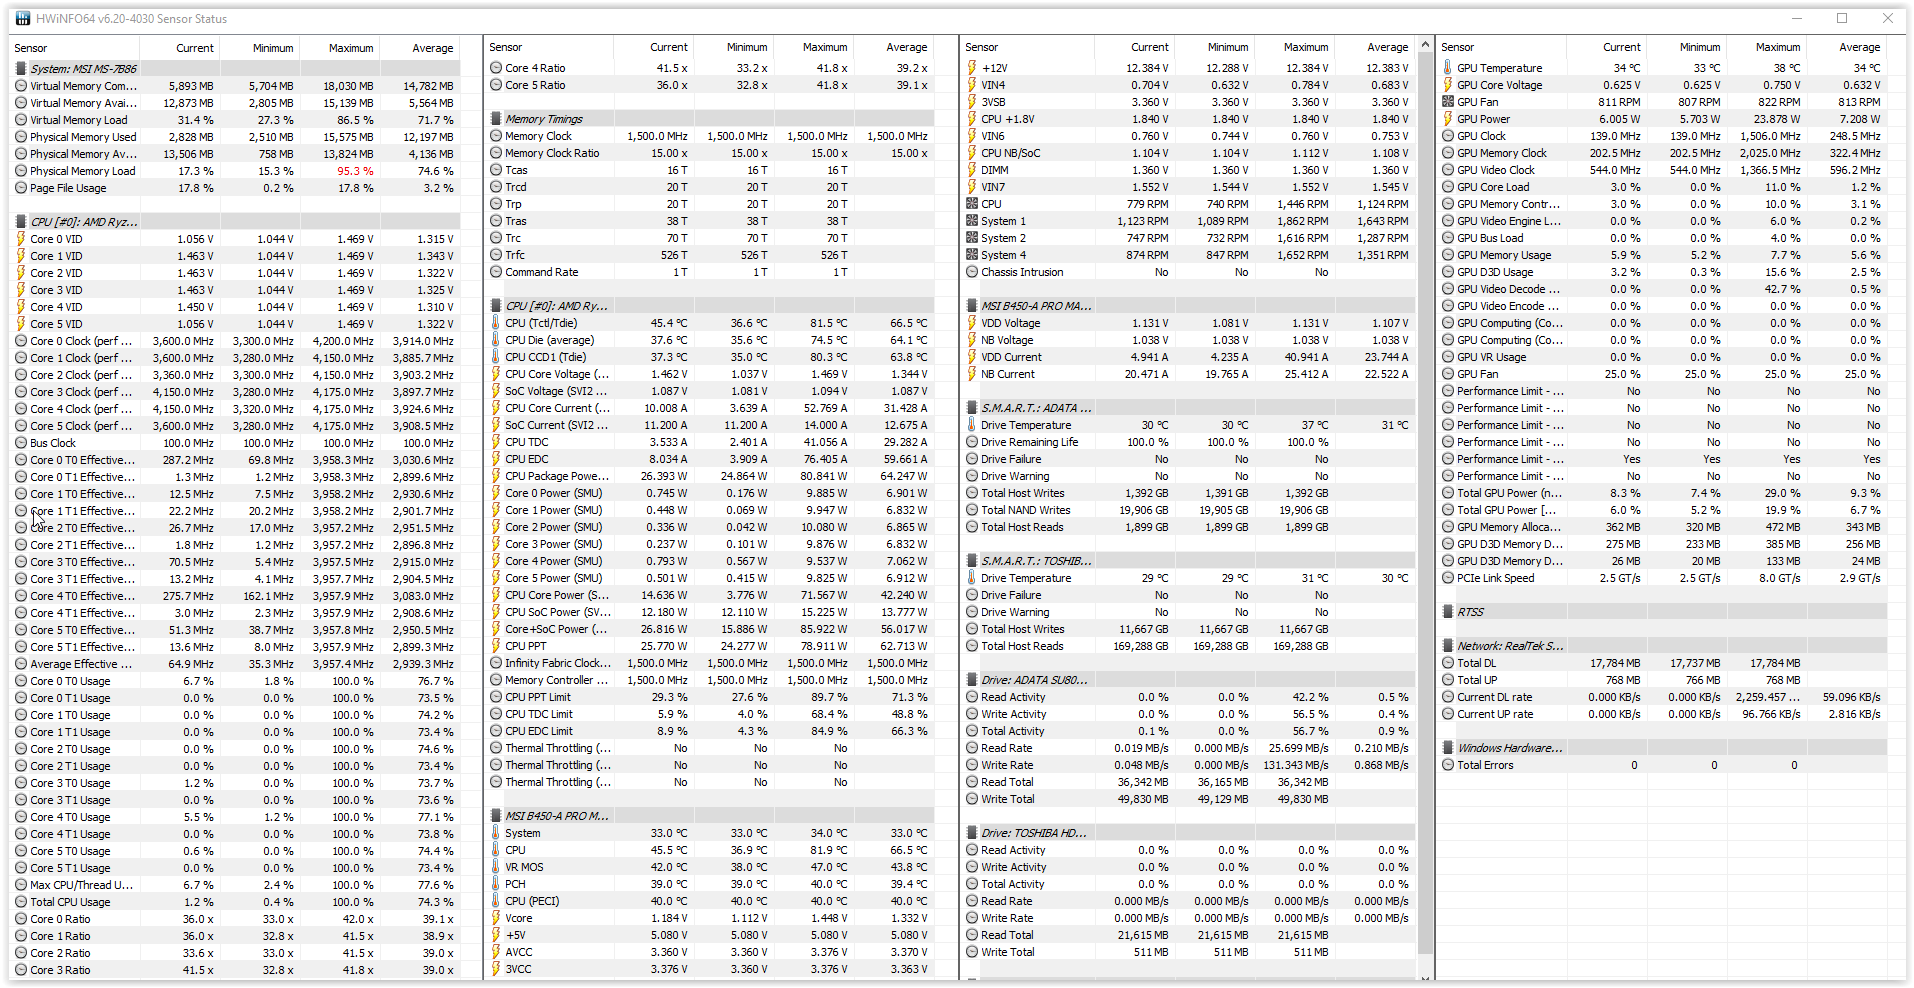Select the fan icon beside System 1

point(972,221)
